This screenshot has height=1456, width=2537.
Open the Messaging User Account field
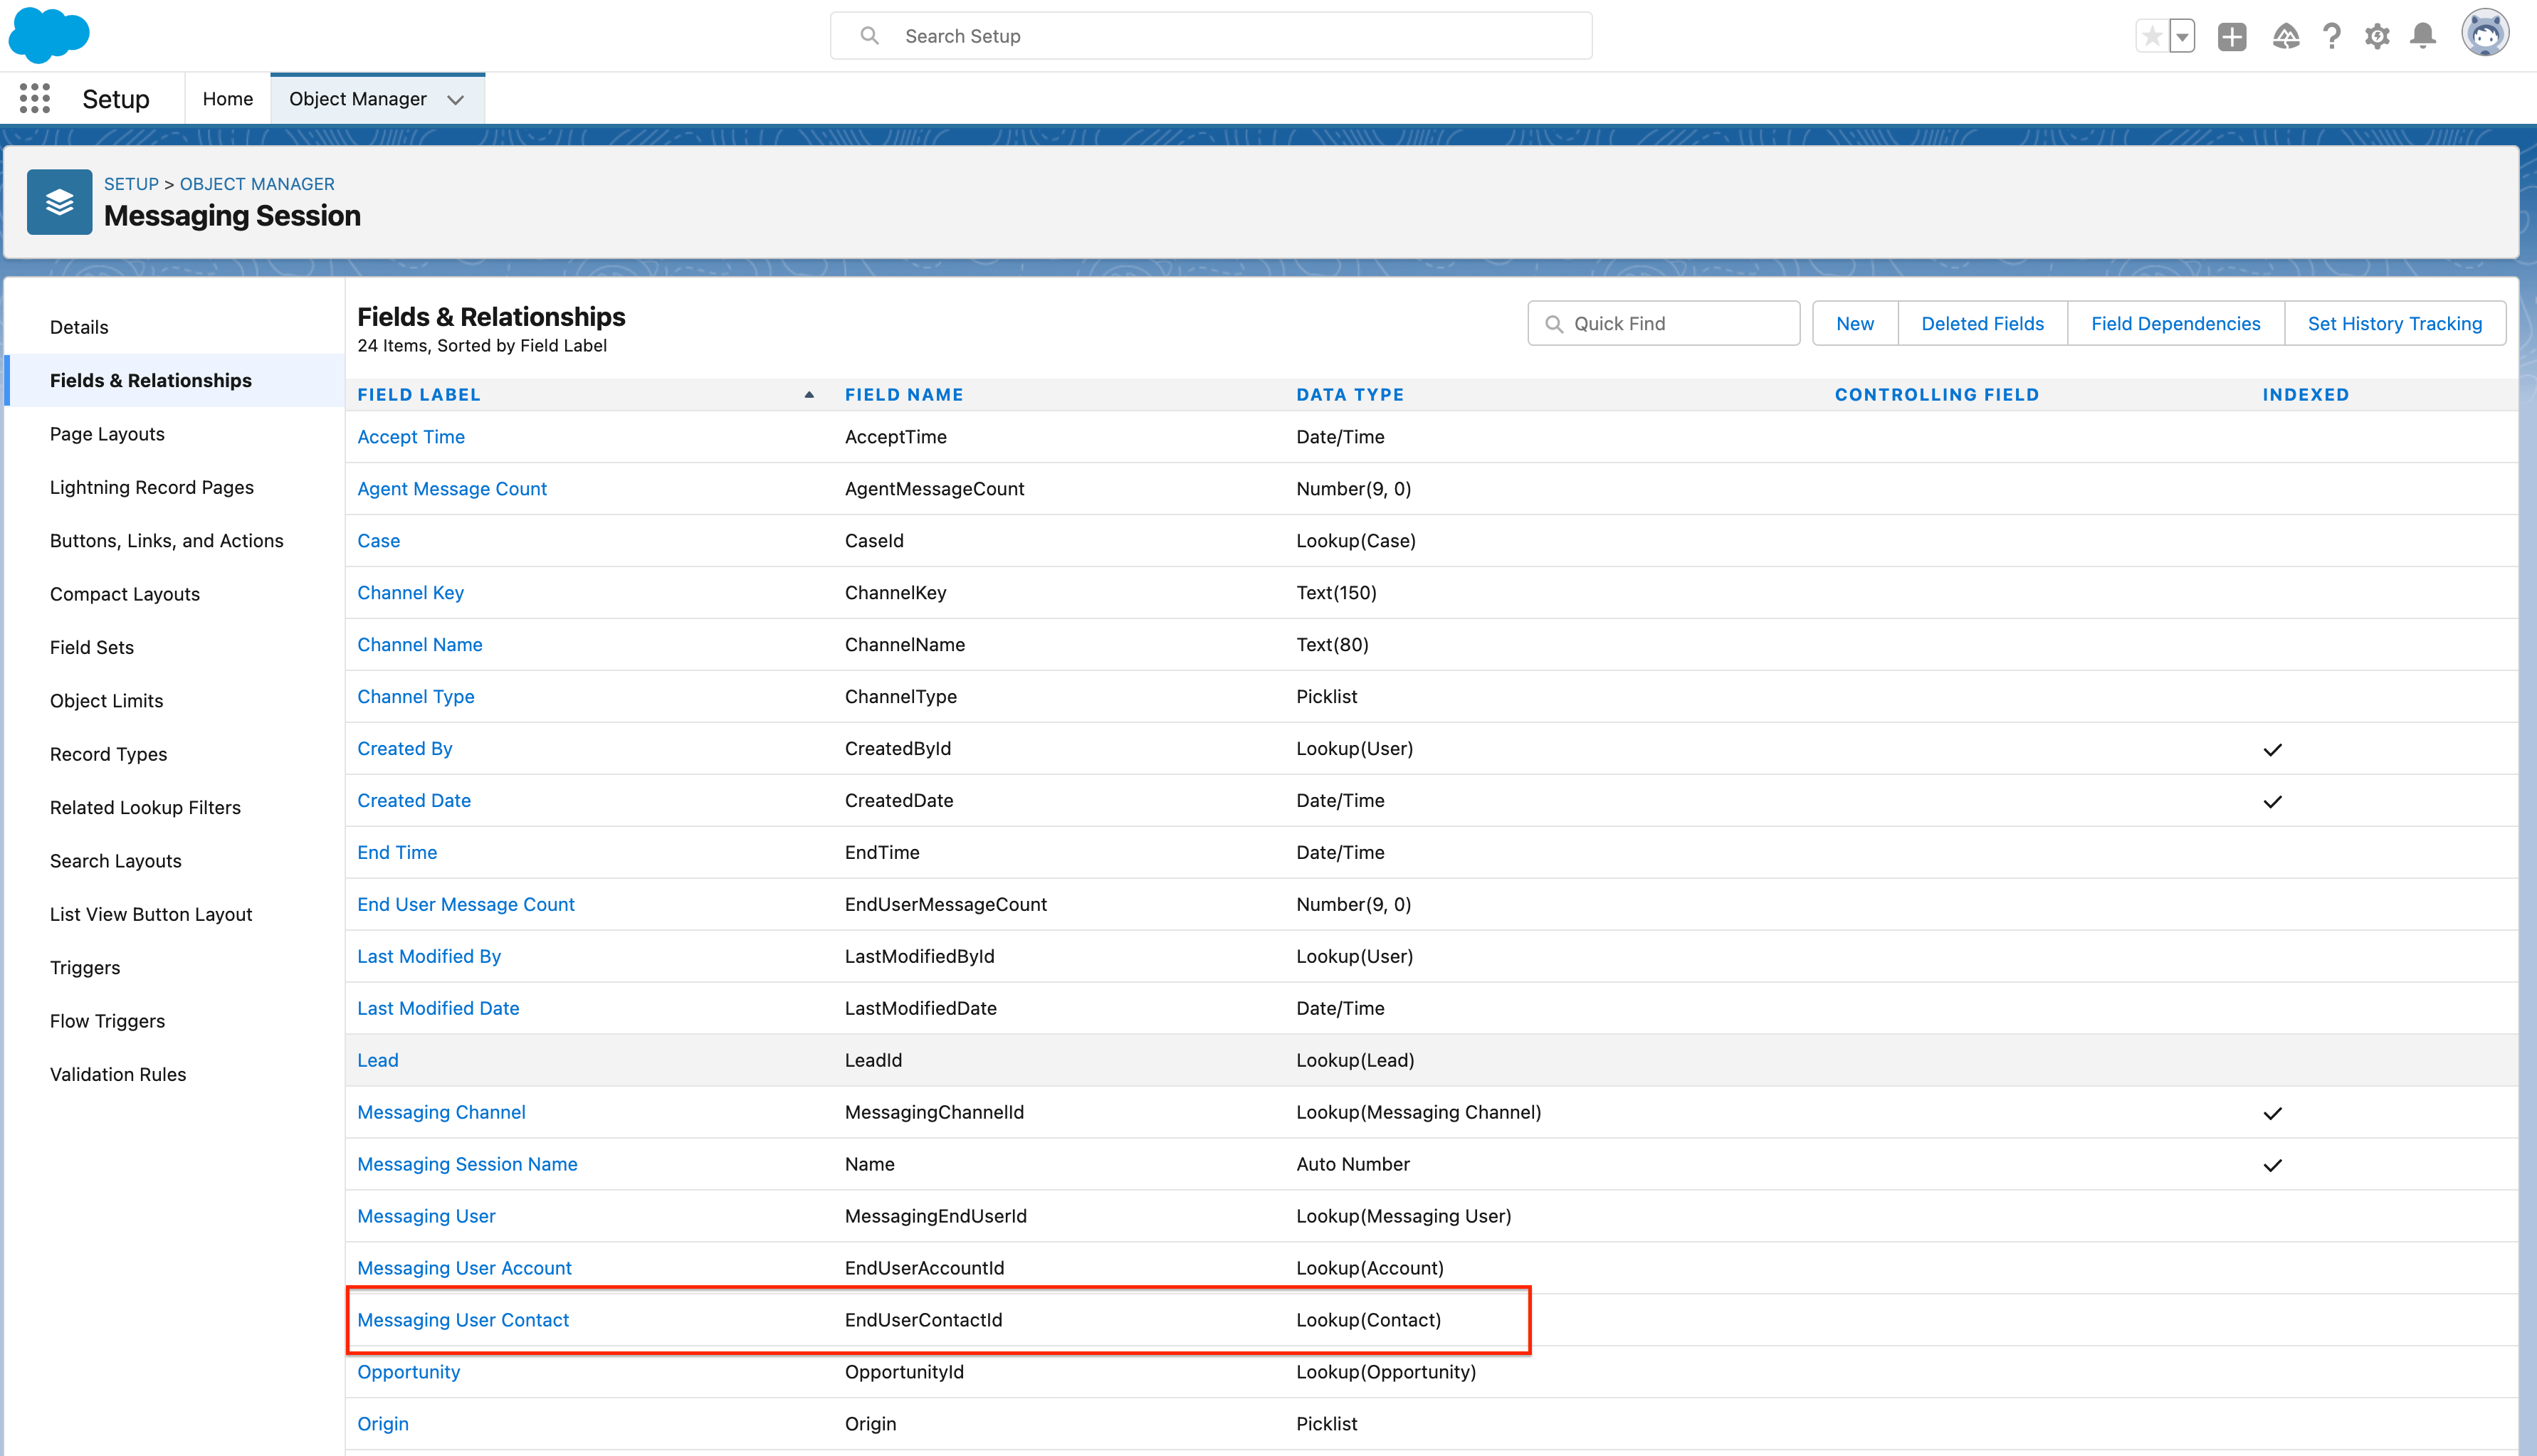[x=464, y=1269]
